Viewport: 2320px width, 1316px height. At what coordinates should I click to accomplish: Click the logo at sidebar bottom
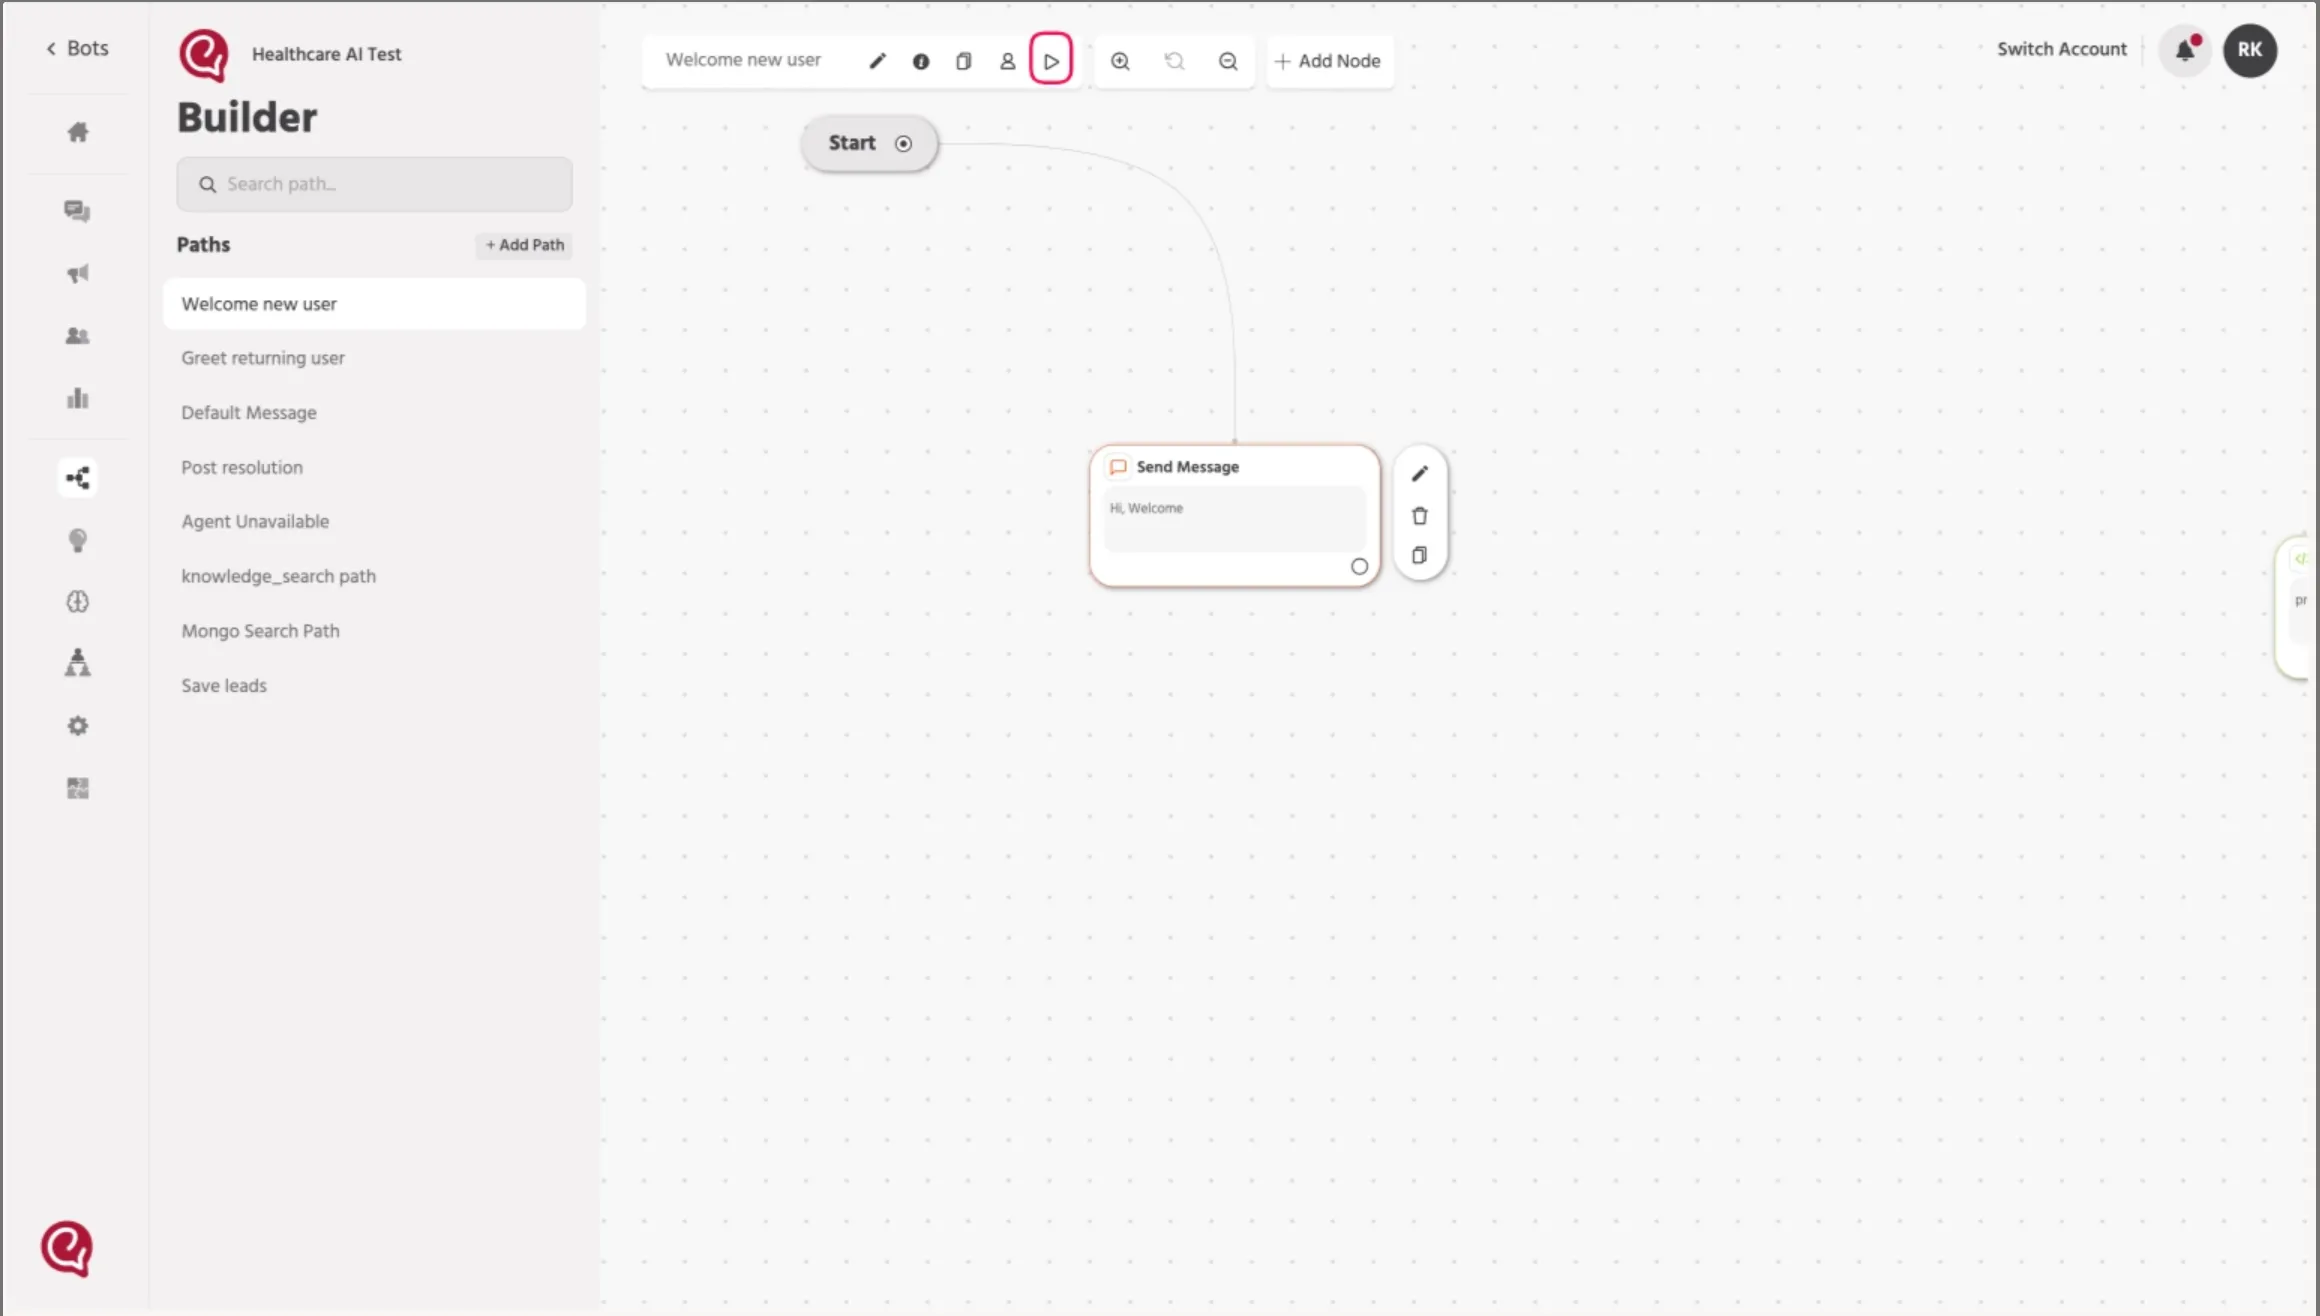click(x=67, y=1249)
